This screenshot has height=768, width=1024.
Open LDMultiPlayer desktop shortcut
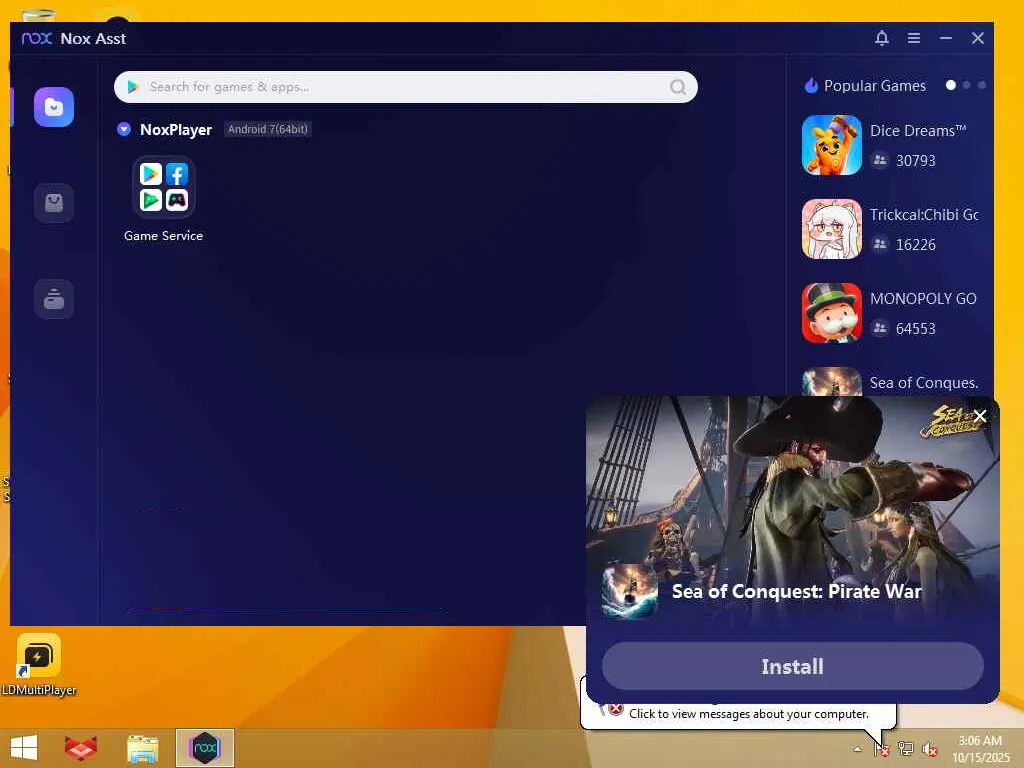(x=39, y=664)
